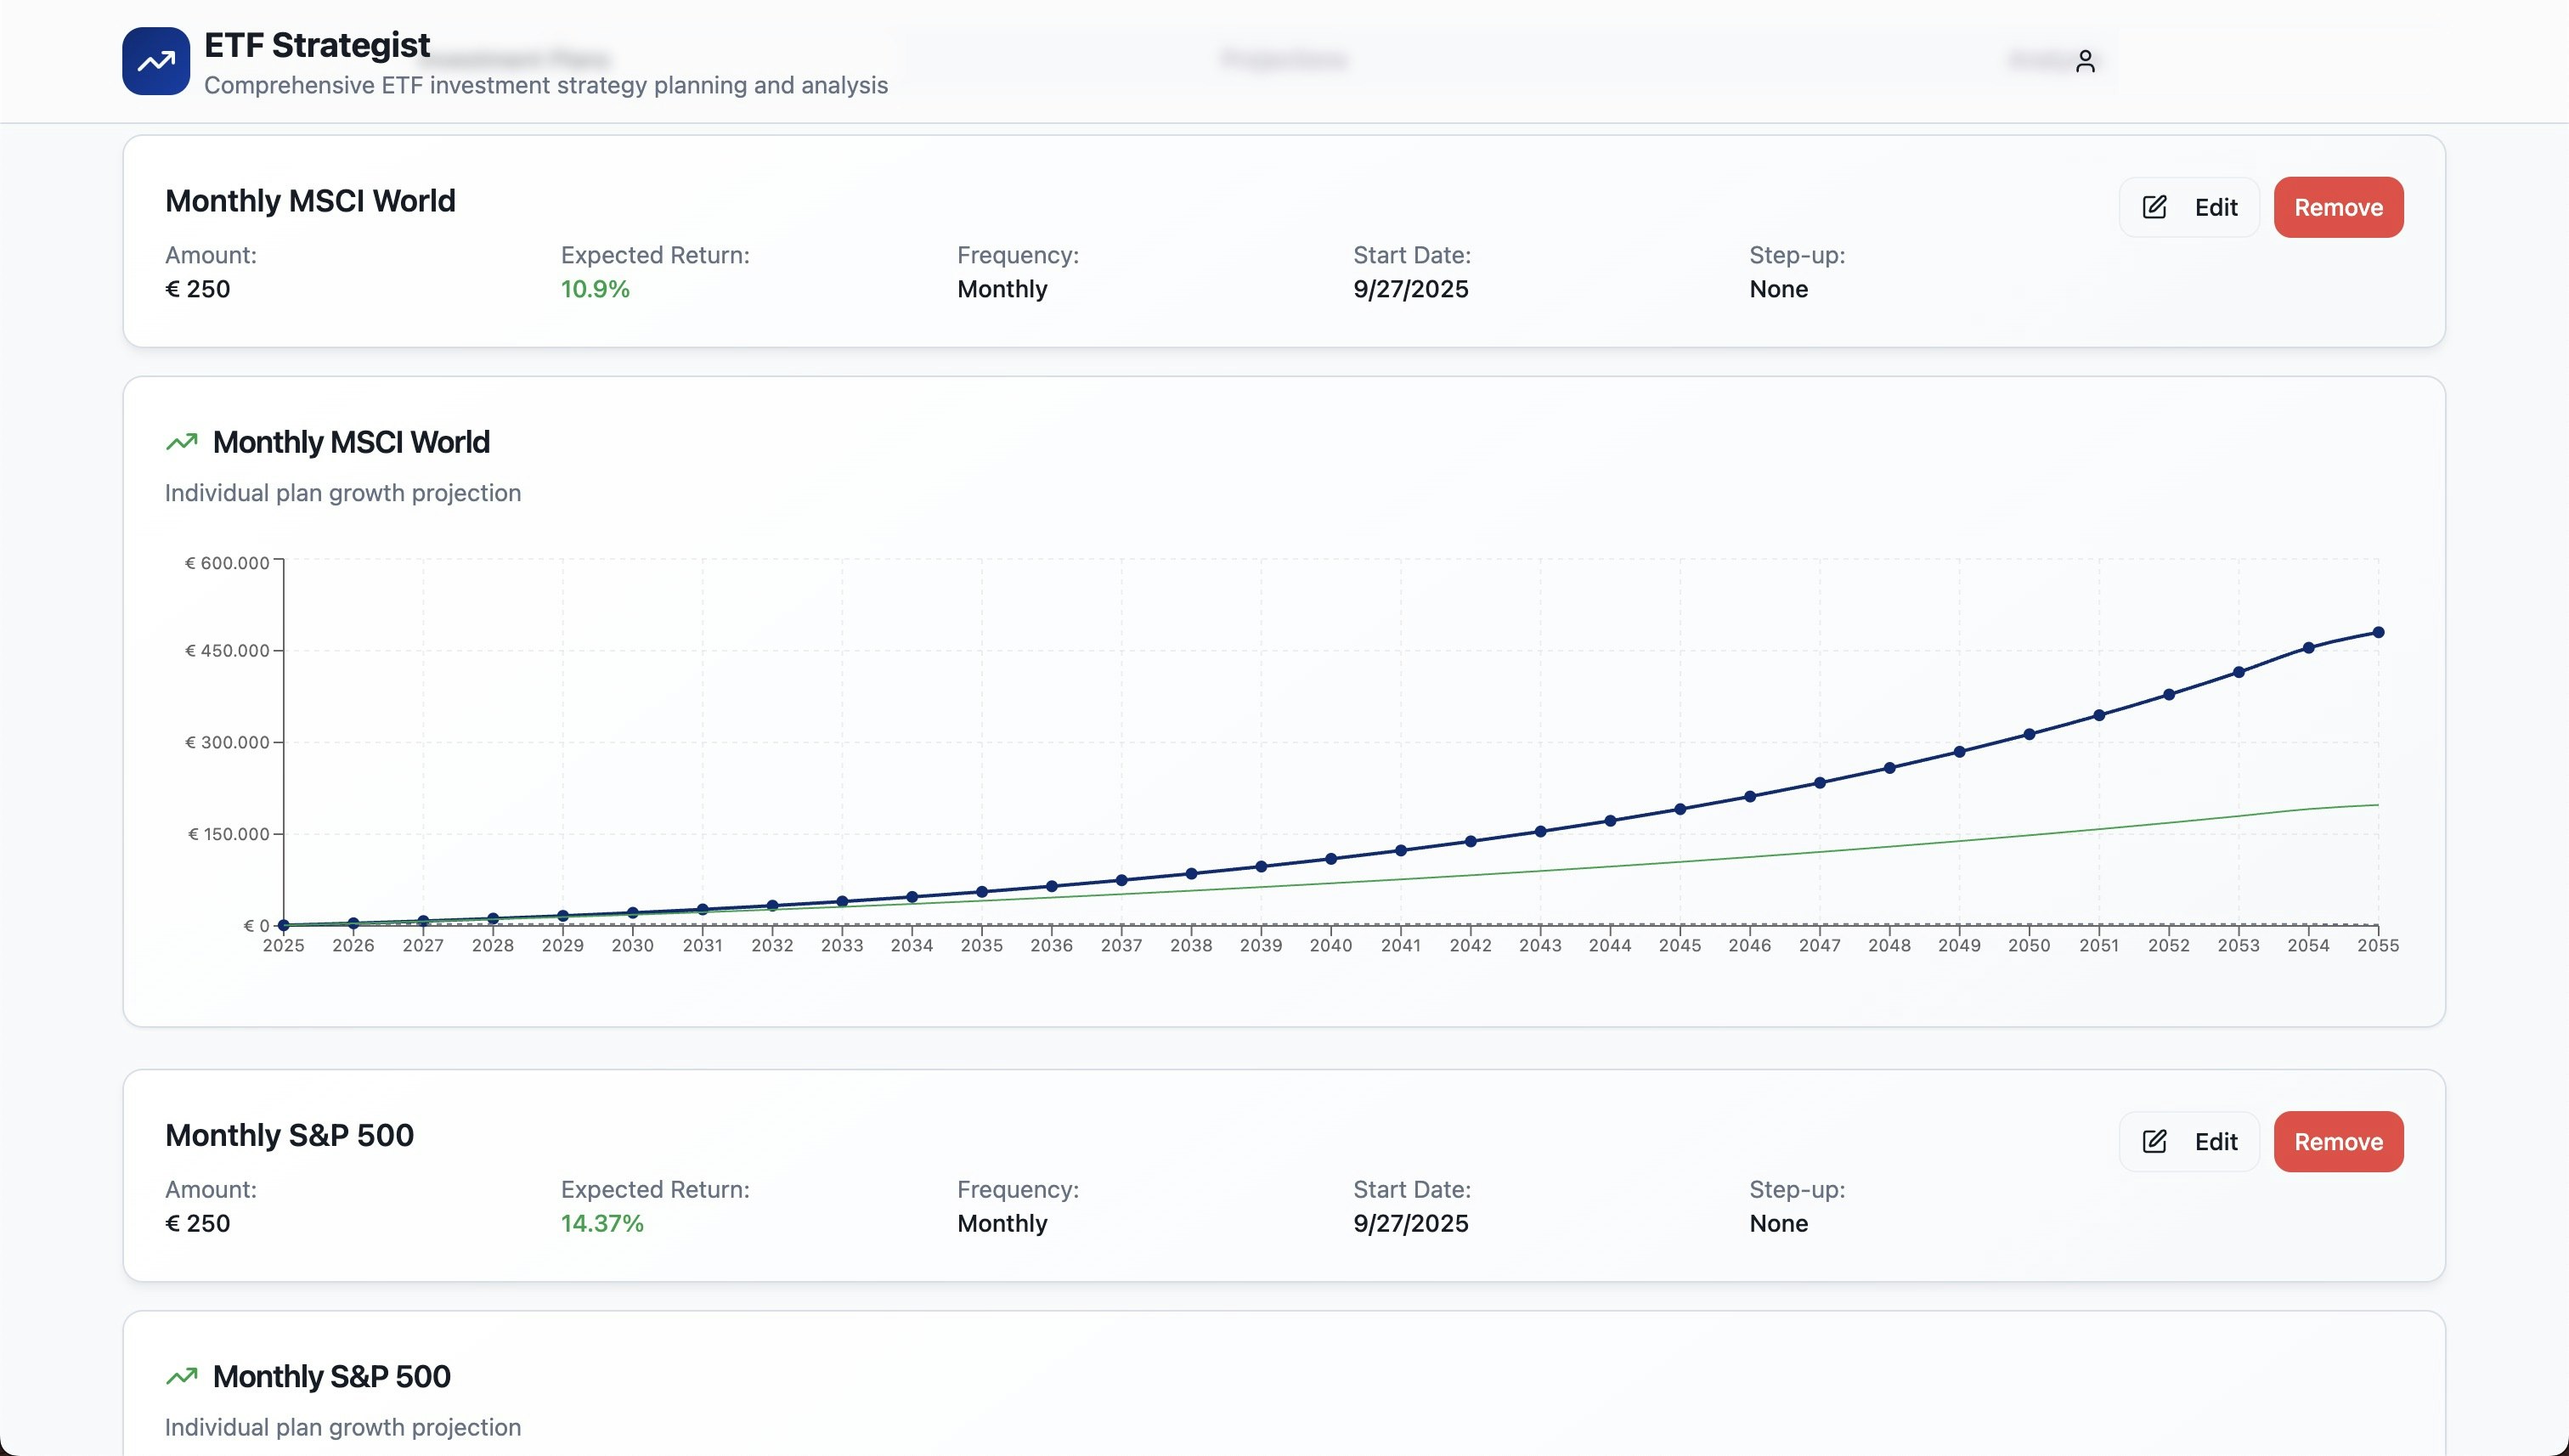Select the 2045 data point on blue line
Viewport: 2569px width, 1456px height.
[1680, 809]
